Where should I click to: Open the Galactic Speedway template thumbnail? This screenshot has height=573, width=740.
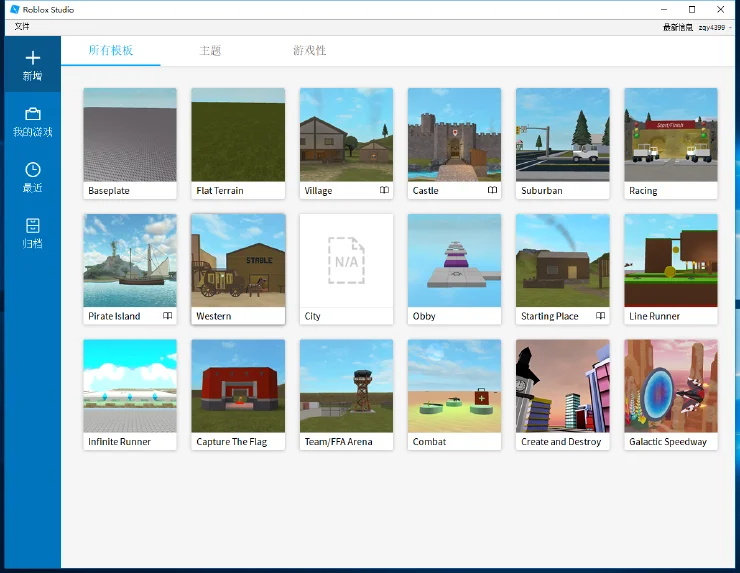tap(671, 386)
